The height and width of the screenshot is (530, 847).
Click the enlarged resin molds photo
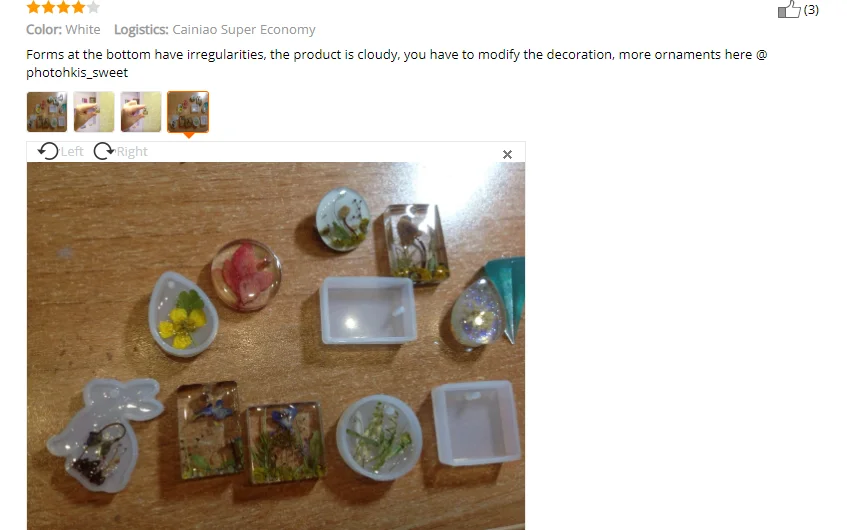tap(275, 346)
